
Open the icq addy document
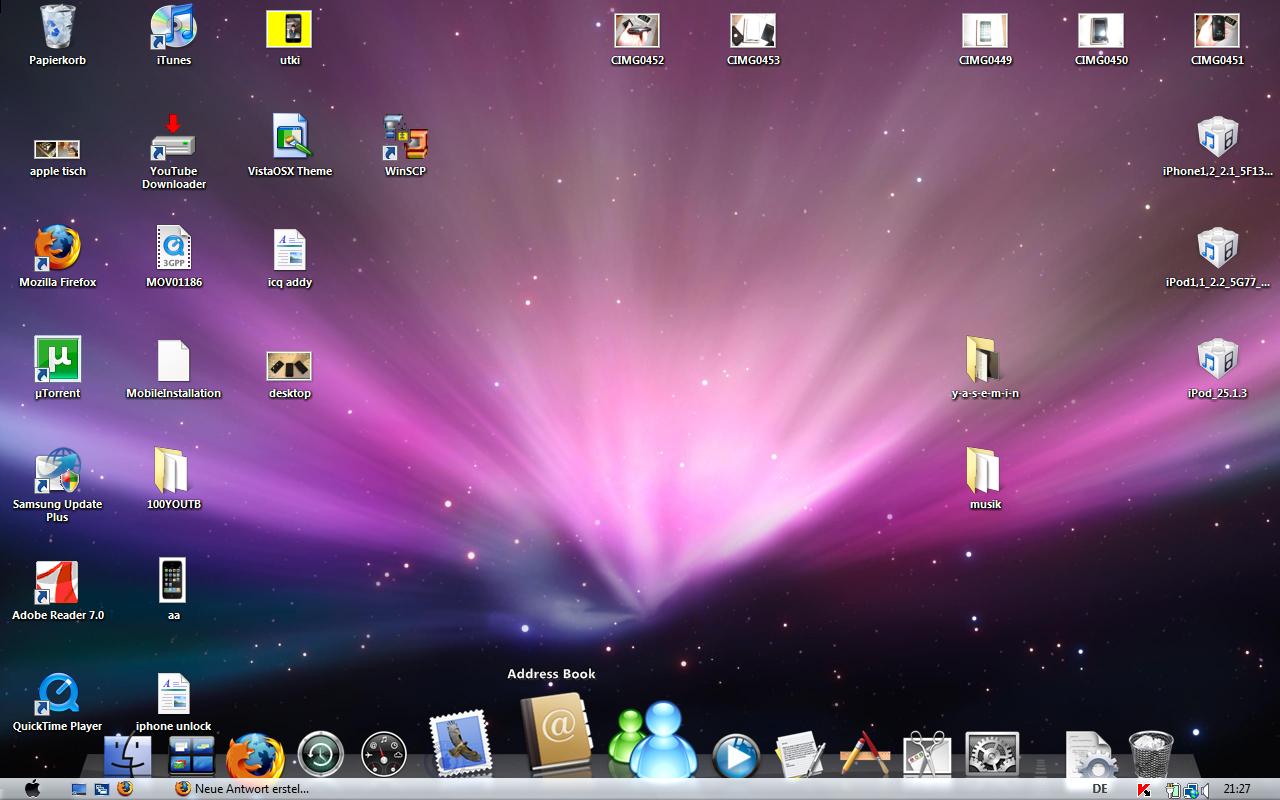(x=289, y=257)
